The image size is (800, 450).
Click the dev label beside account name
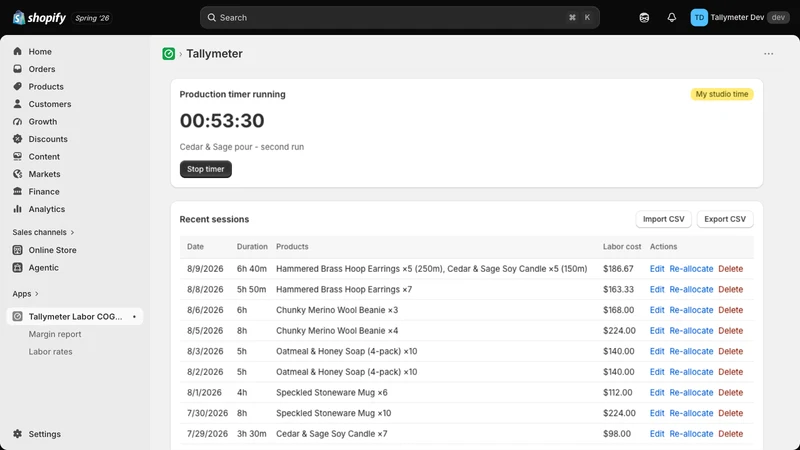[778, 17]
